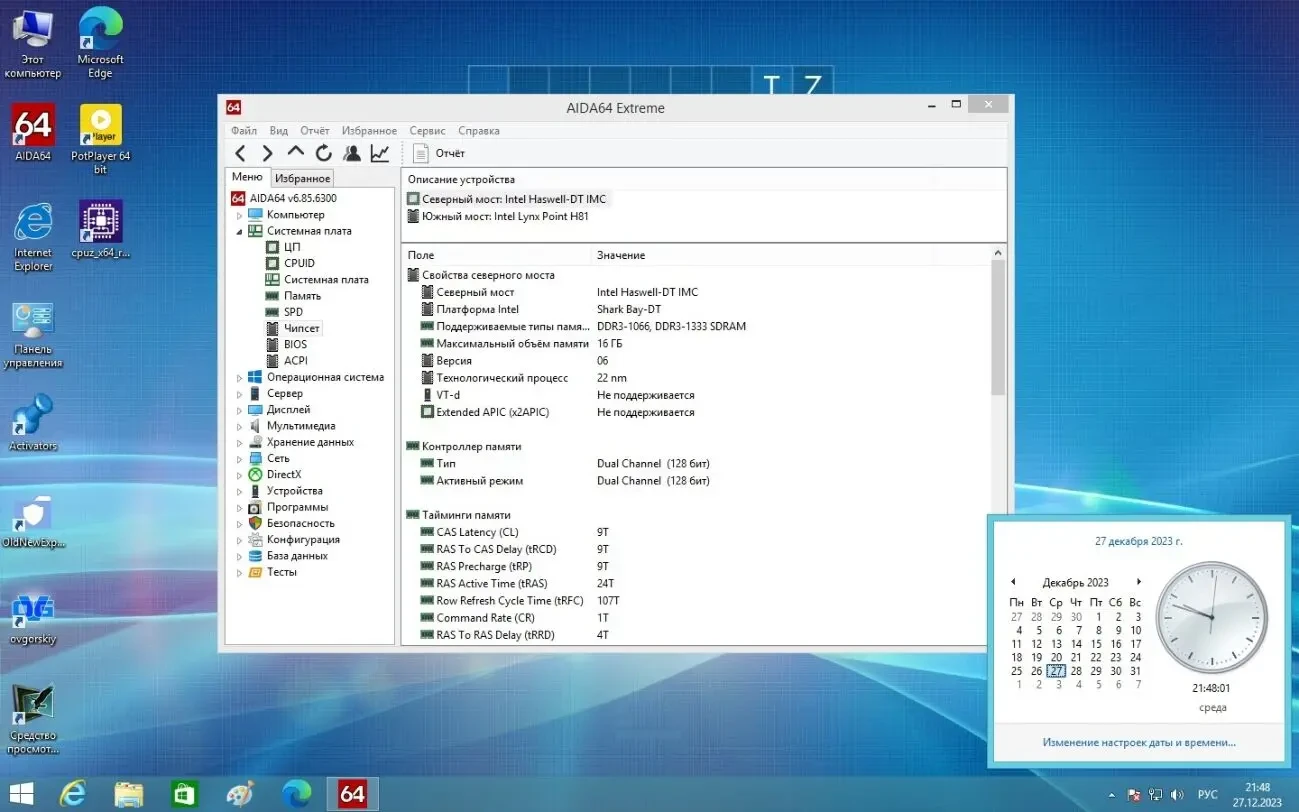
Task: Expand the Тесты category in the sidebar
Action: tap(239, 571)
